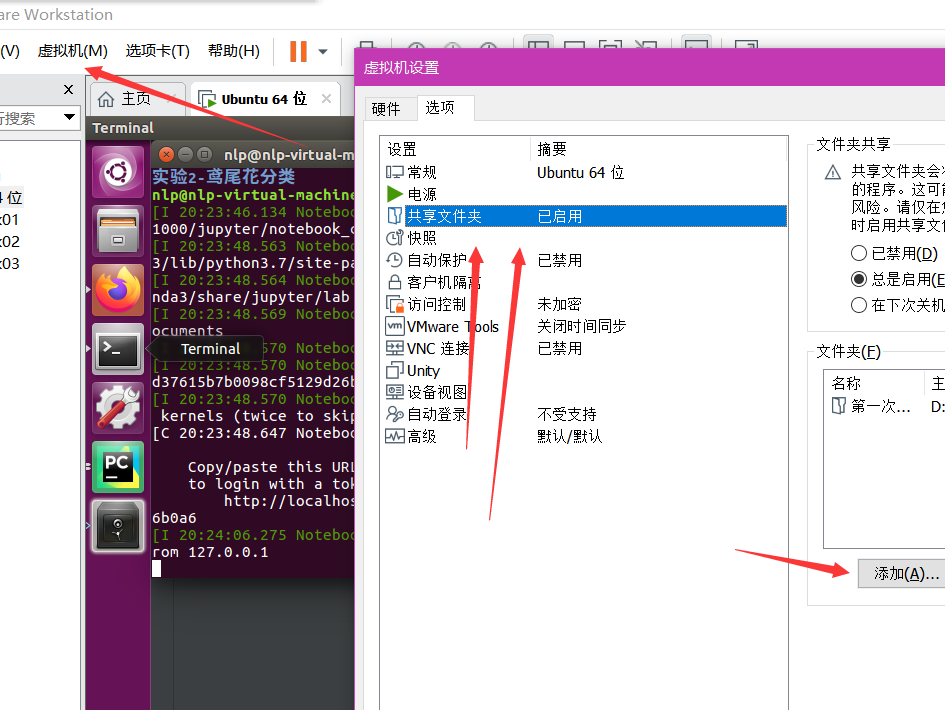Viewport: 945px width, 710px height.
Task: Open the Files manager dock icon
Action: pos(118,231)
